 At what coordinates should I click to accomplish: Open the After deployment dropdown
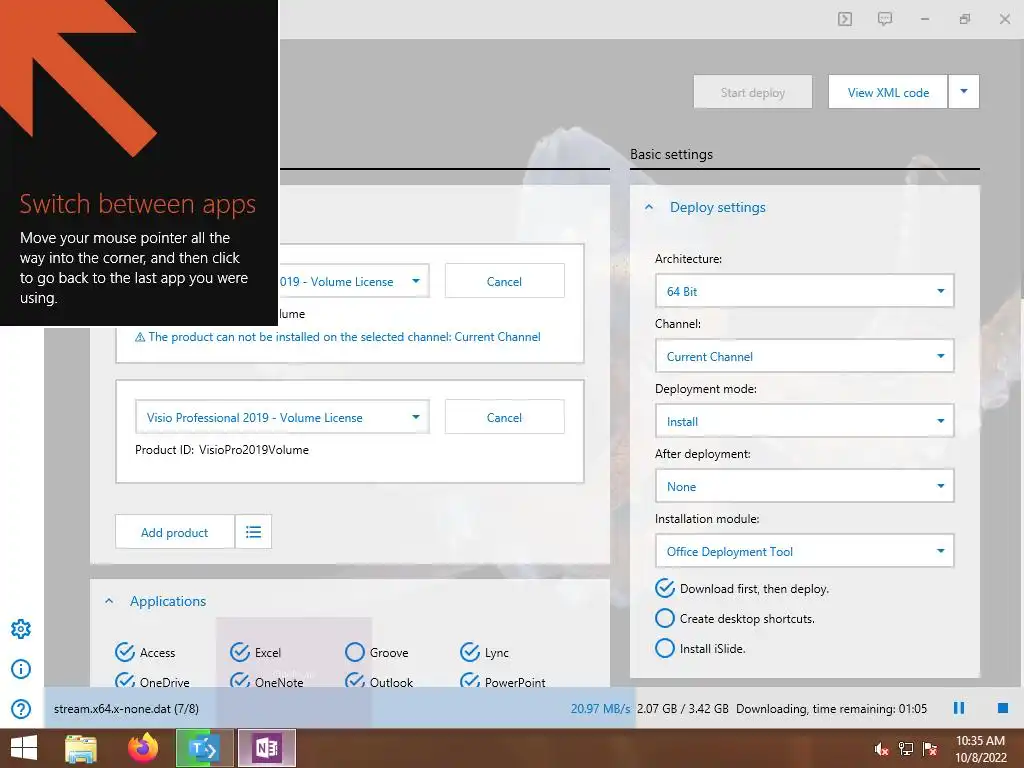click(805, 486)
